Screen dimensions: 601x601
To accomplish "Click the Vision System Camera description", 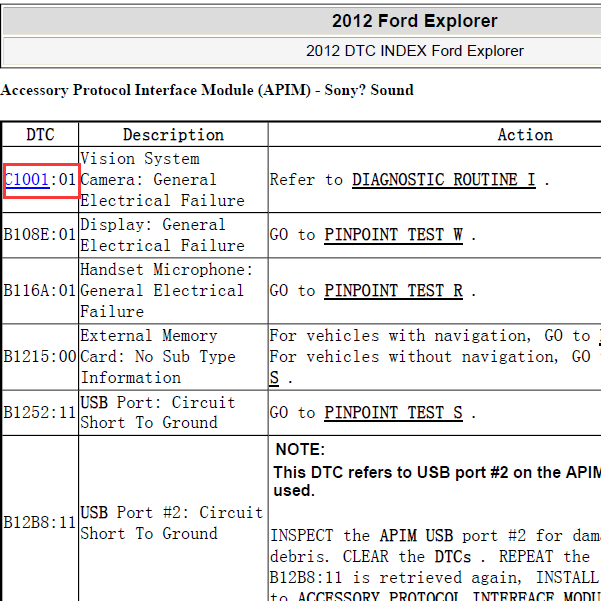I will click(163, 179).
